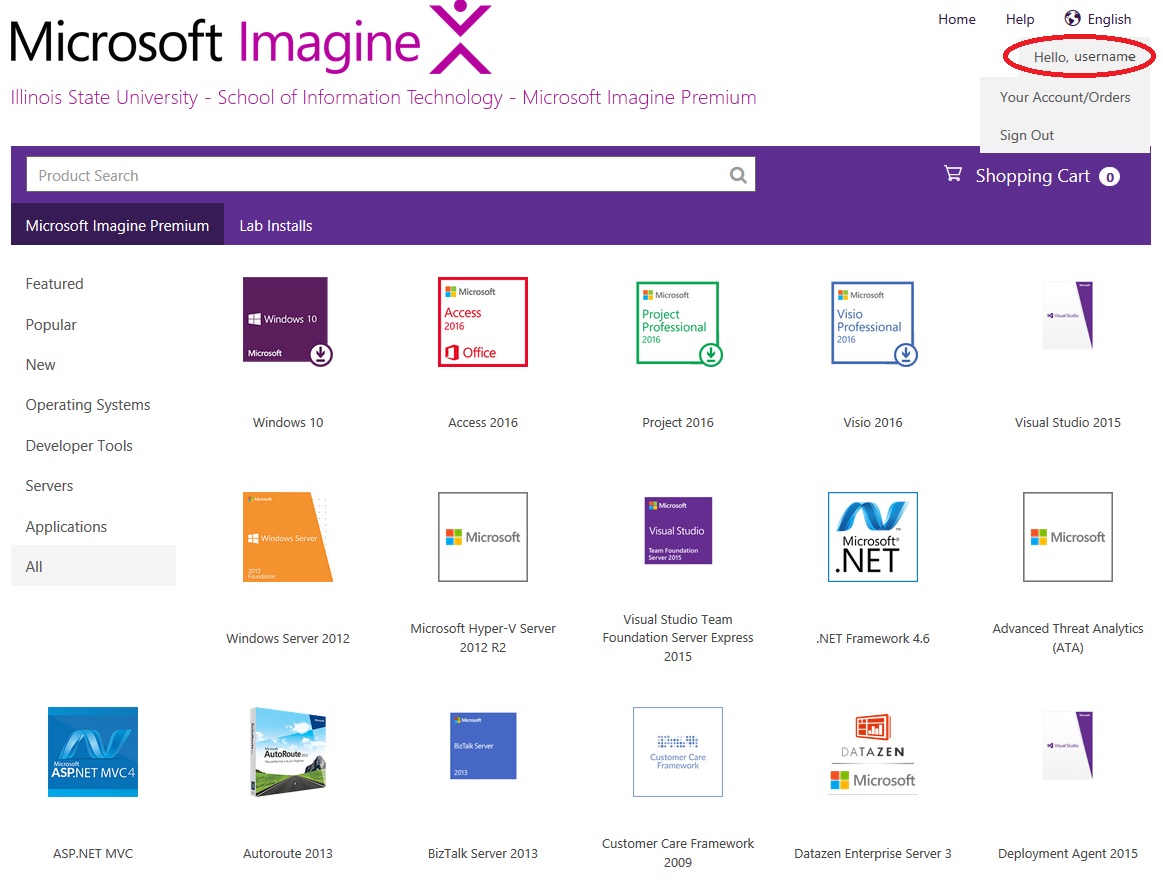Select the All category
1163x892 pixels.
(x=93, y=566)
